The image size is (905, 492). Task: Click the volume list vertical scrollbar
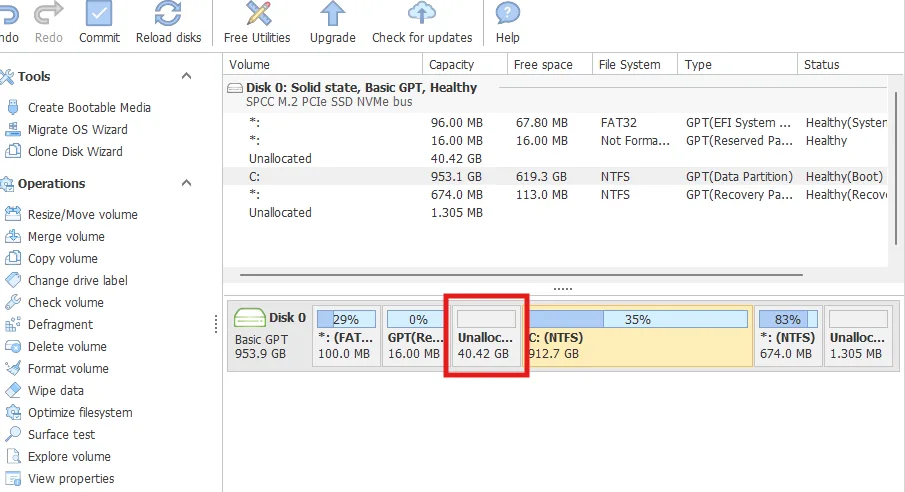[x=896, y=167]
